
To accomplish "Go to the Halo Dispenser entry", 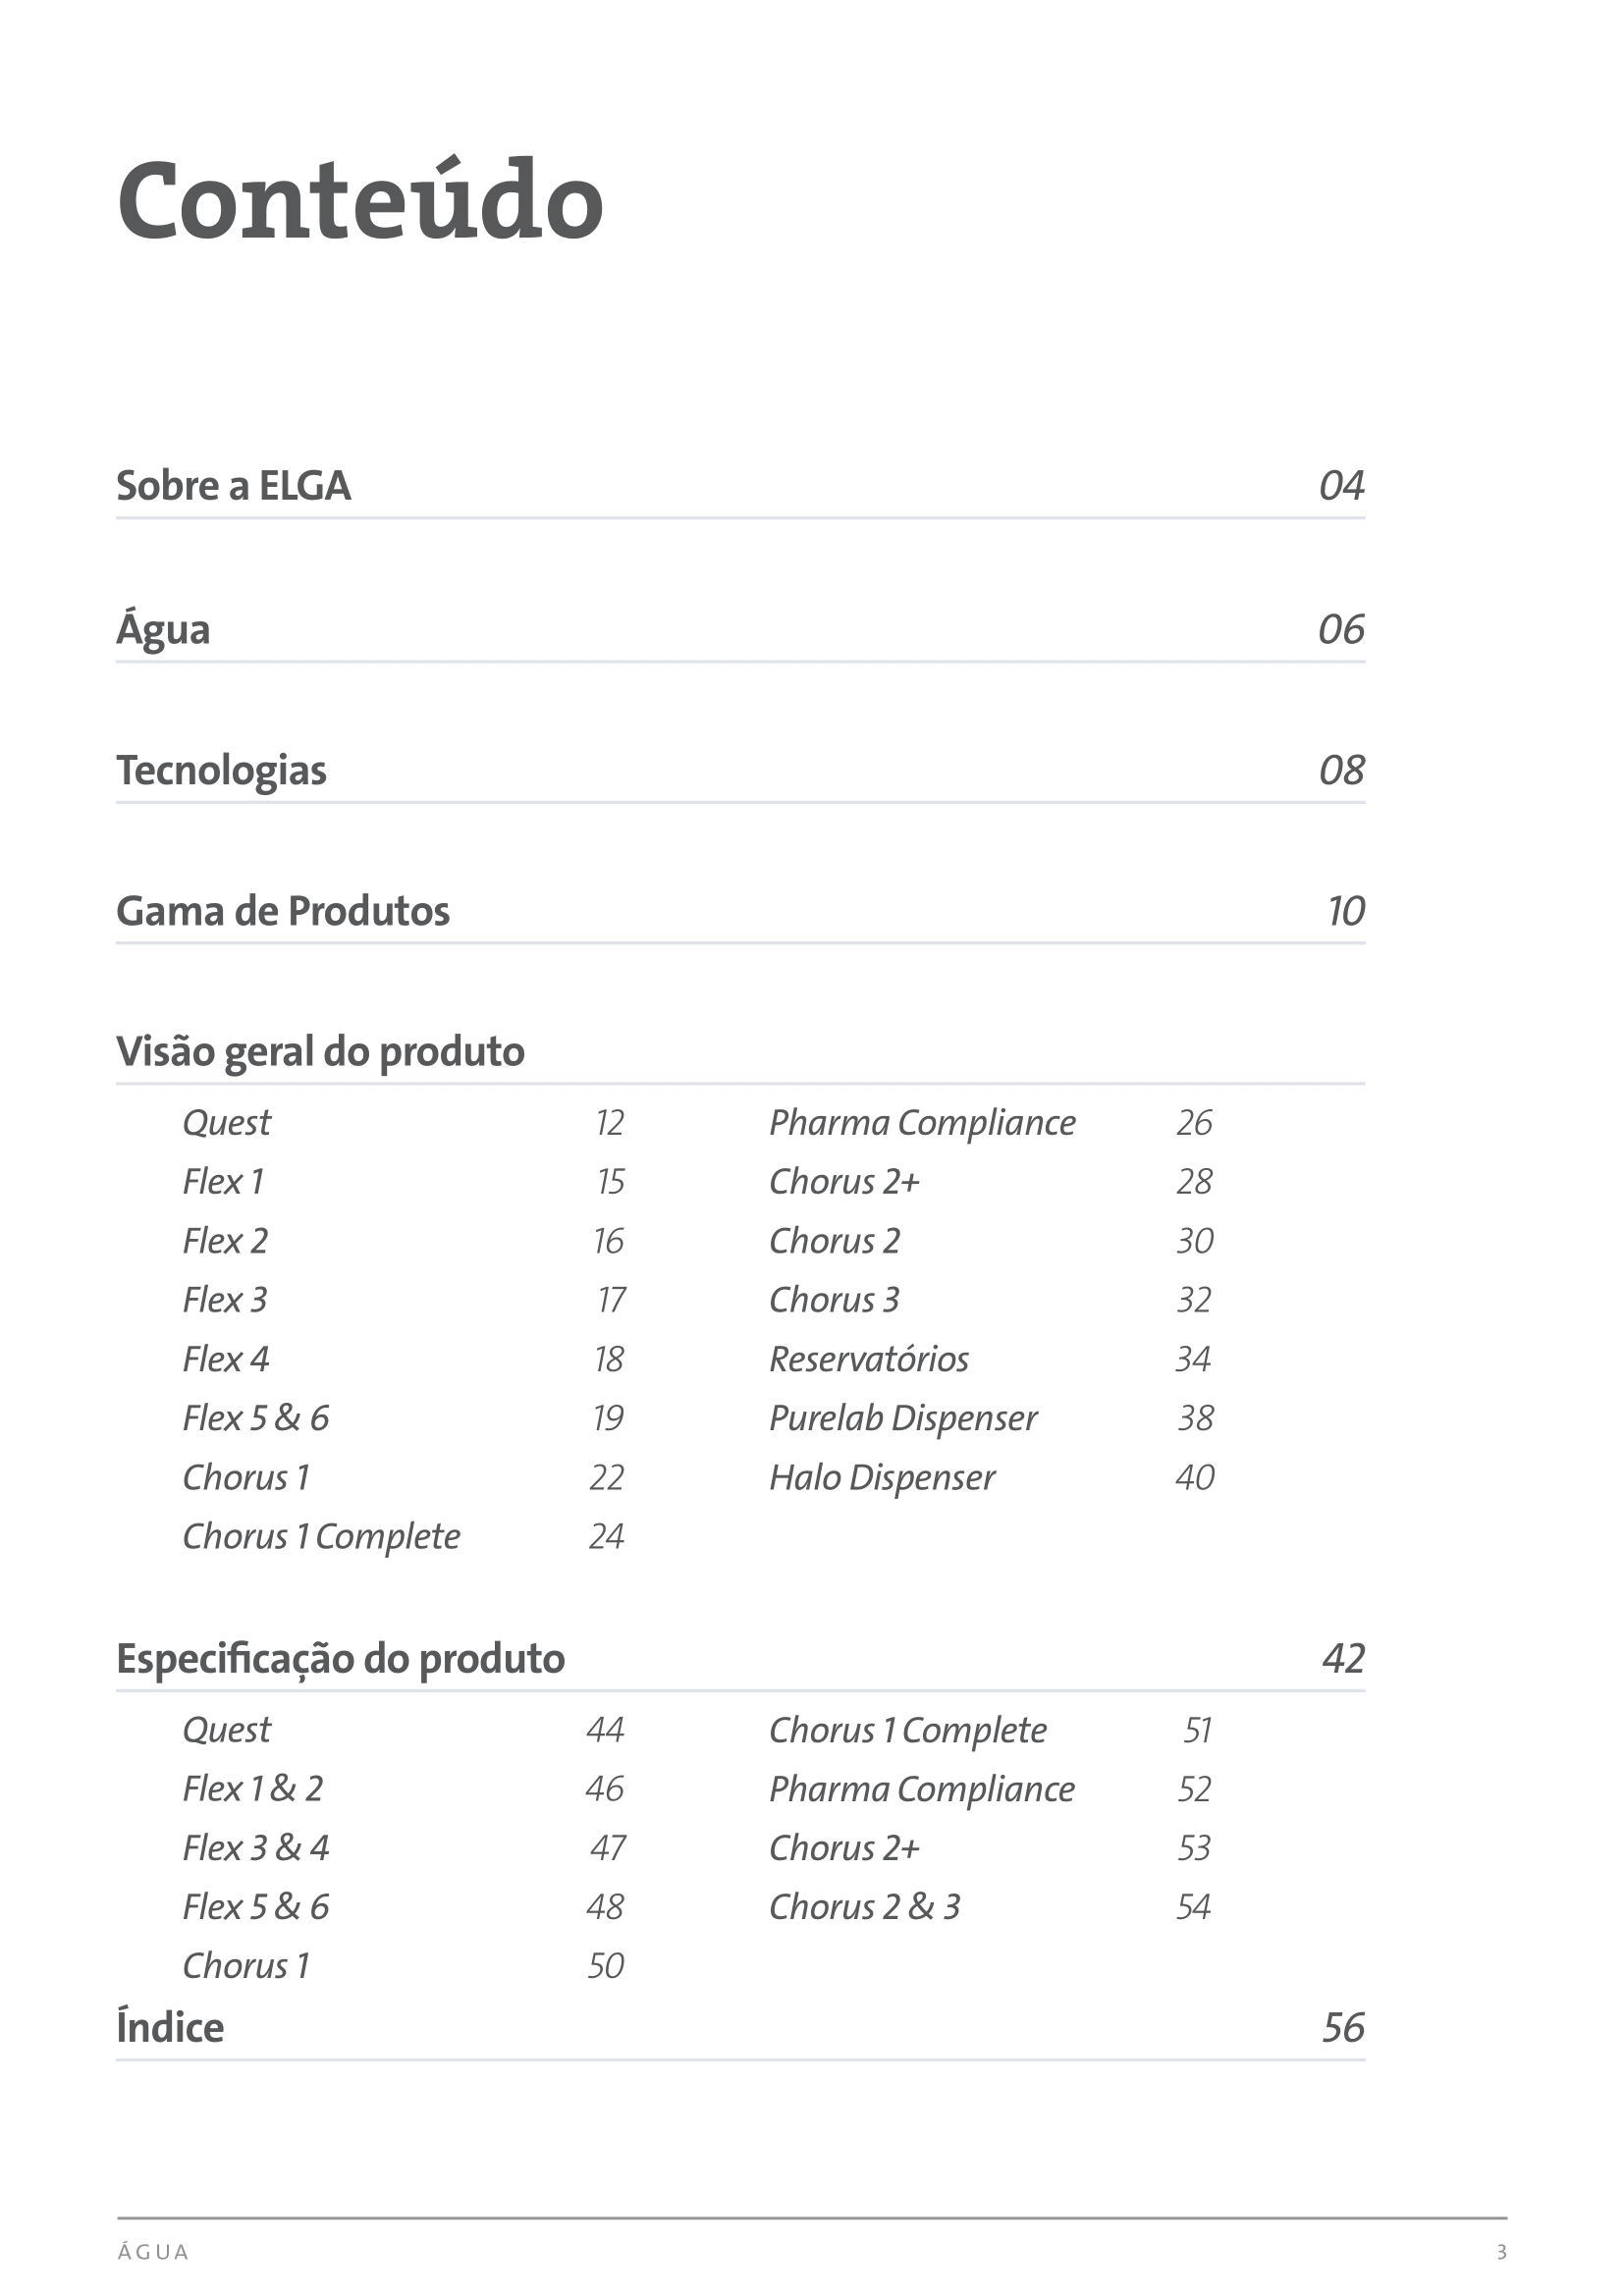I will [991, 1477].
